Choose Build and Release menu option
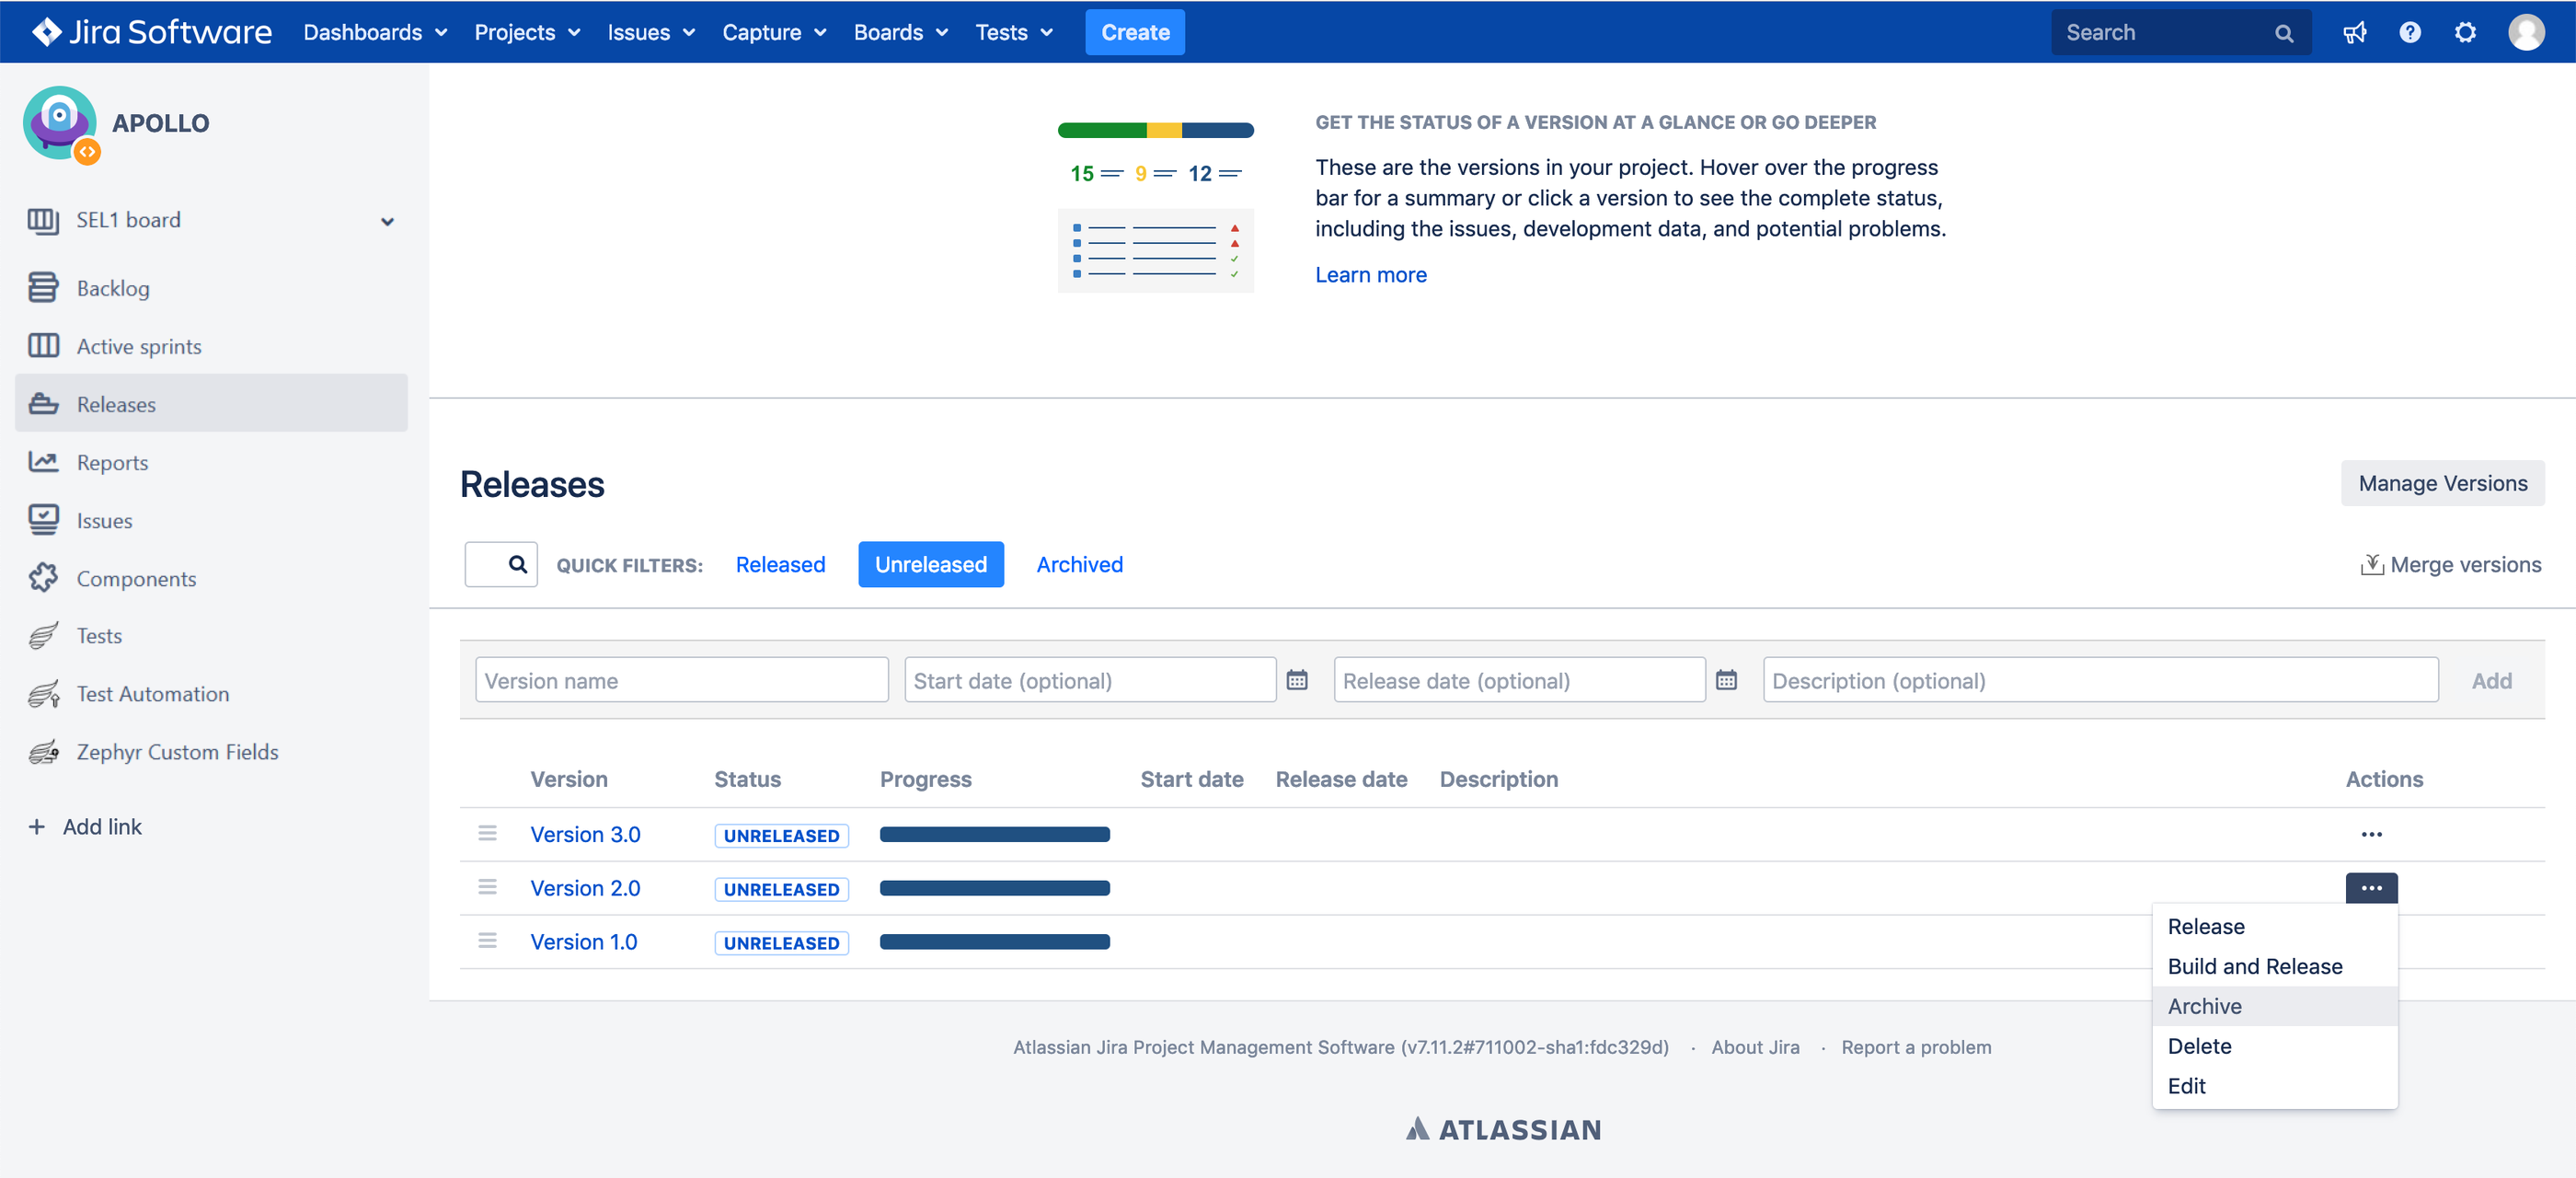Viewport: 2576px width, 1178px height. click(x=2254, y=966)
